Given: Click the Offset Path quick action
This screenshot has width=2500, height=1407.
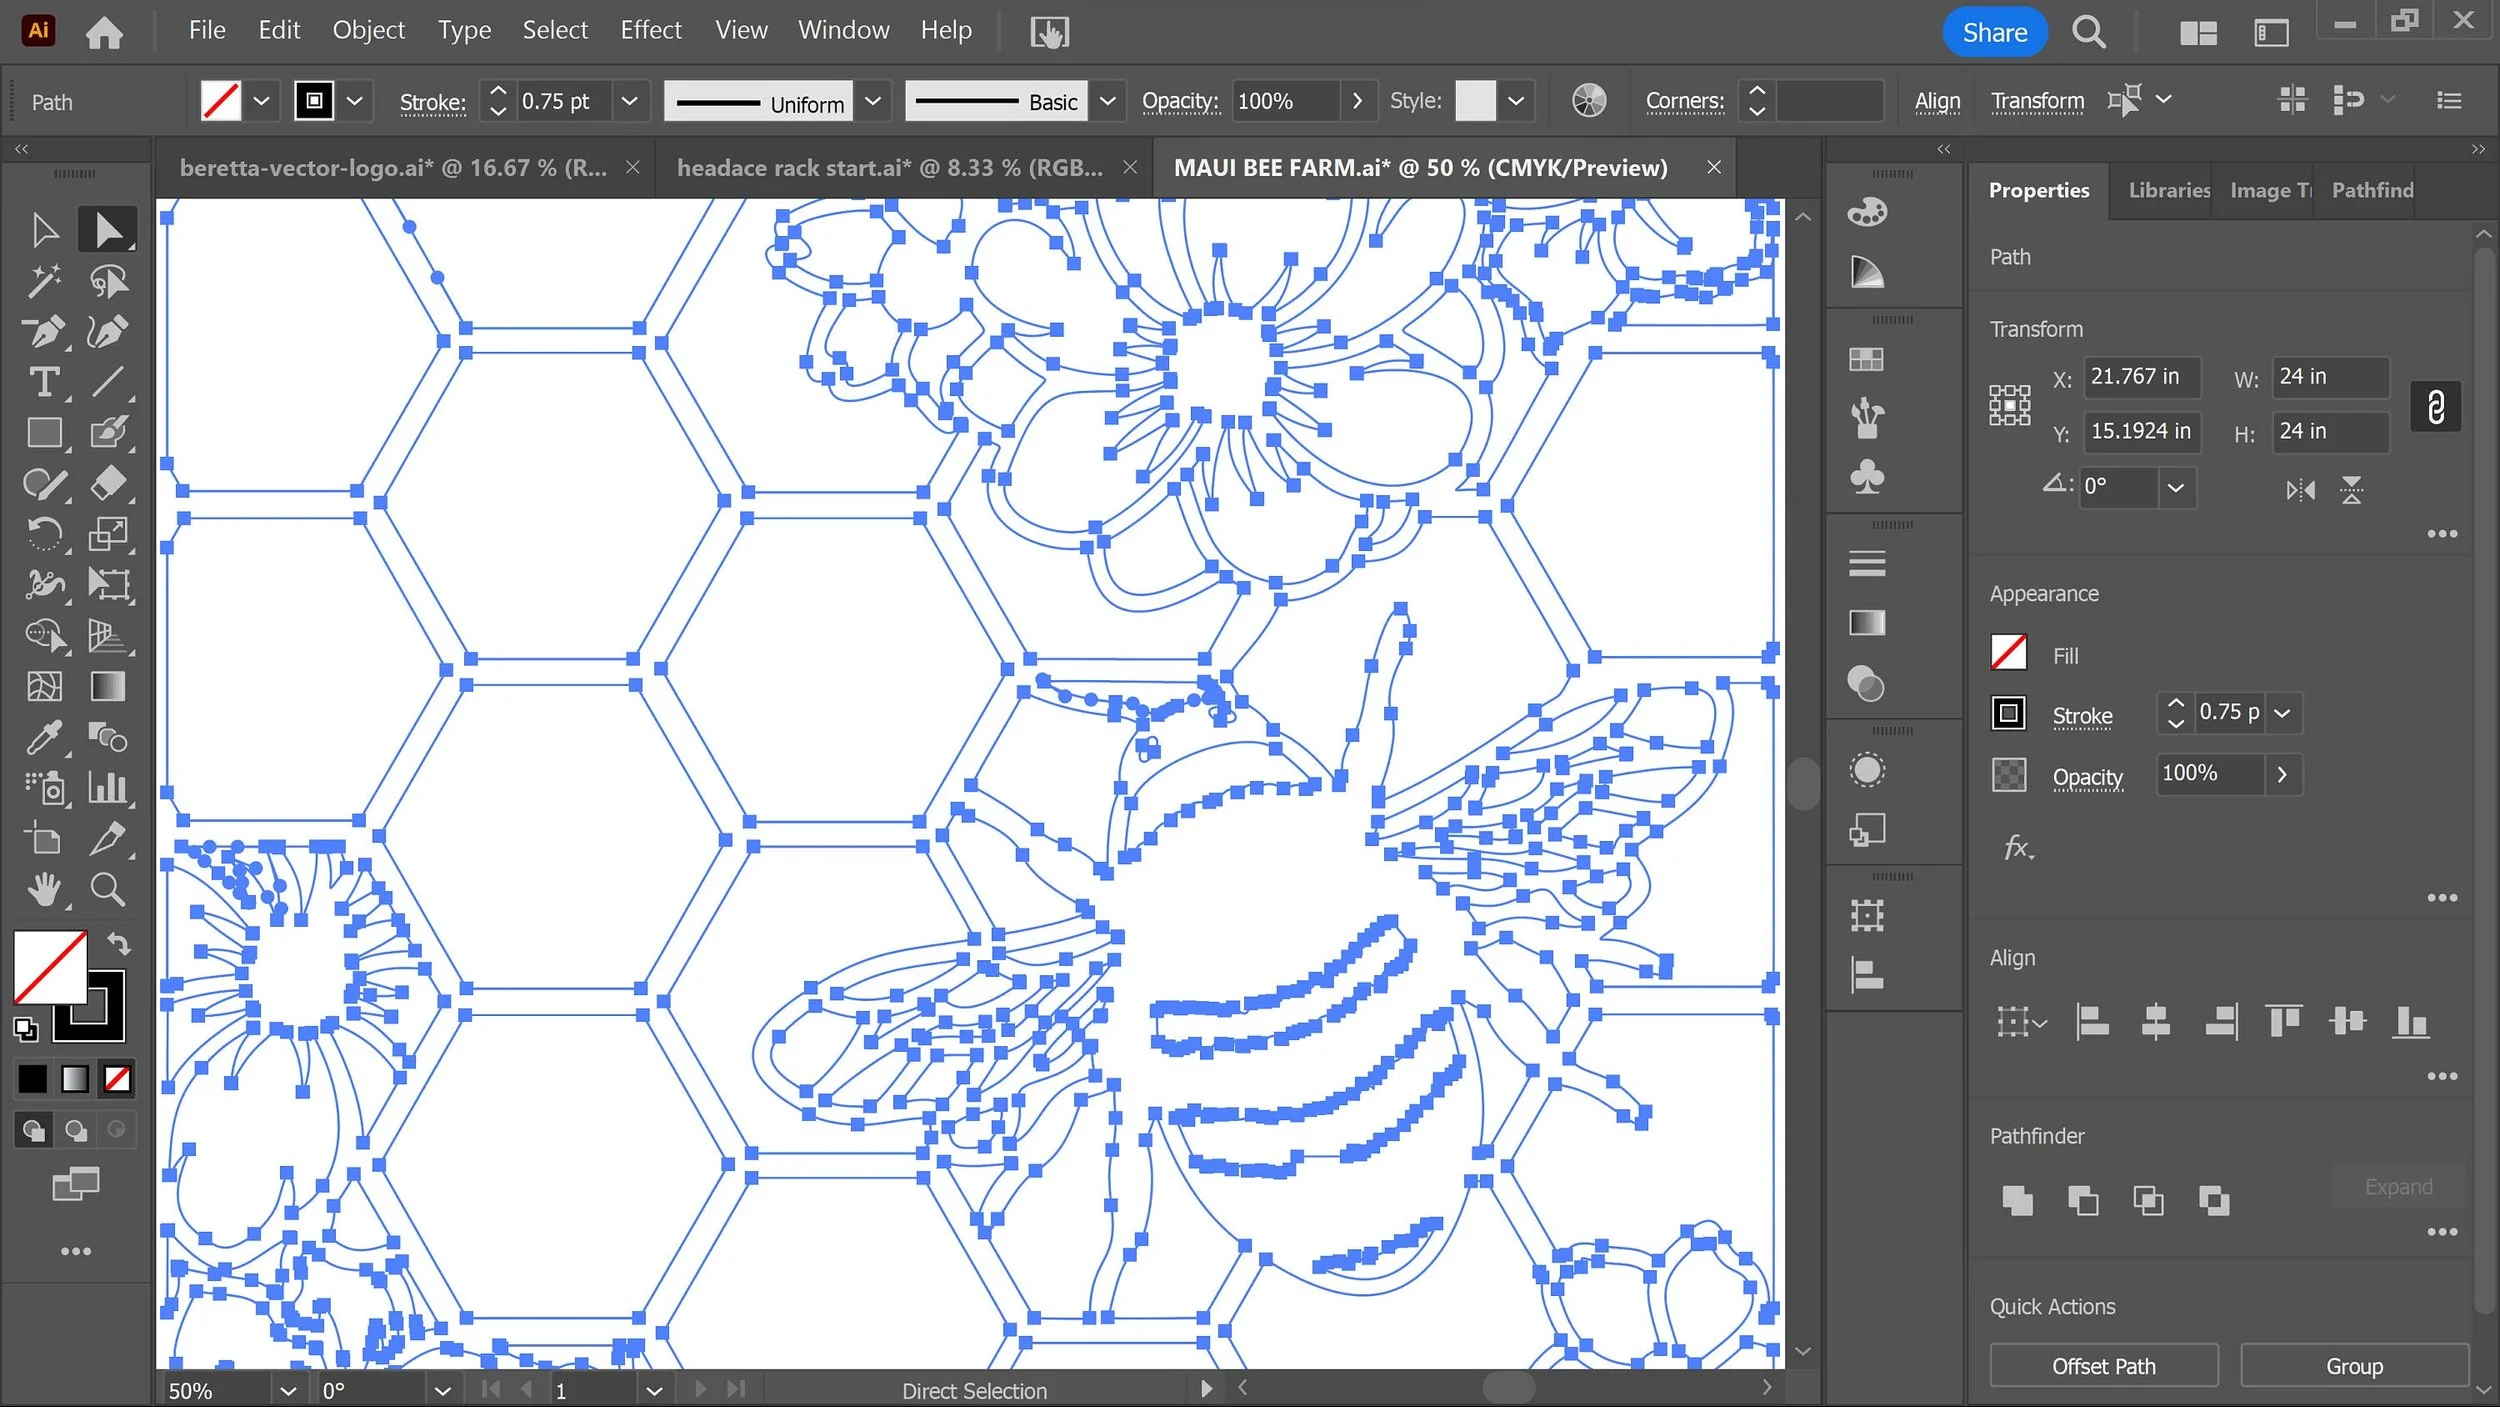Looking at the screenshot, I should click(2103, 1366).
